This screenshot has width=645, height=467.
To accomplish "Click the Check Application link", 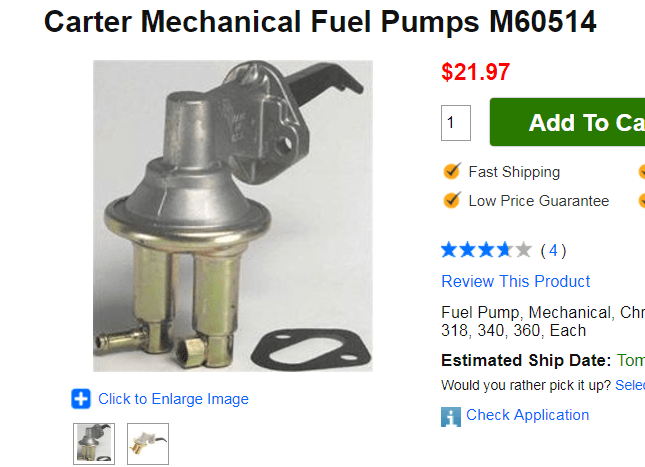I will pyautogui.click(x=527, y=415).
